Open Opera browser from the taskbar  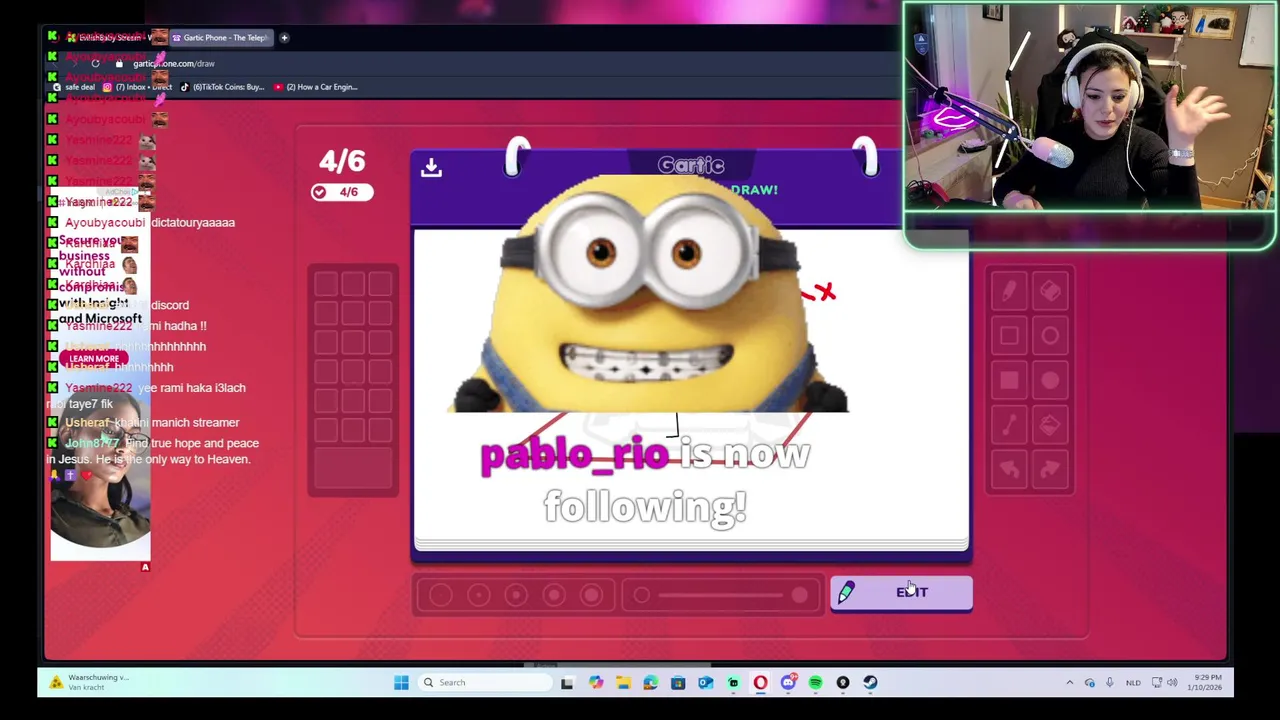[760, 682]
